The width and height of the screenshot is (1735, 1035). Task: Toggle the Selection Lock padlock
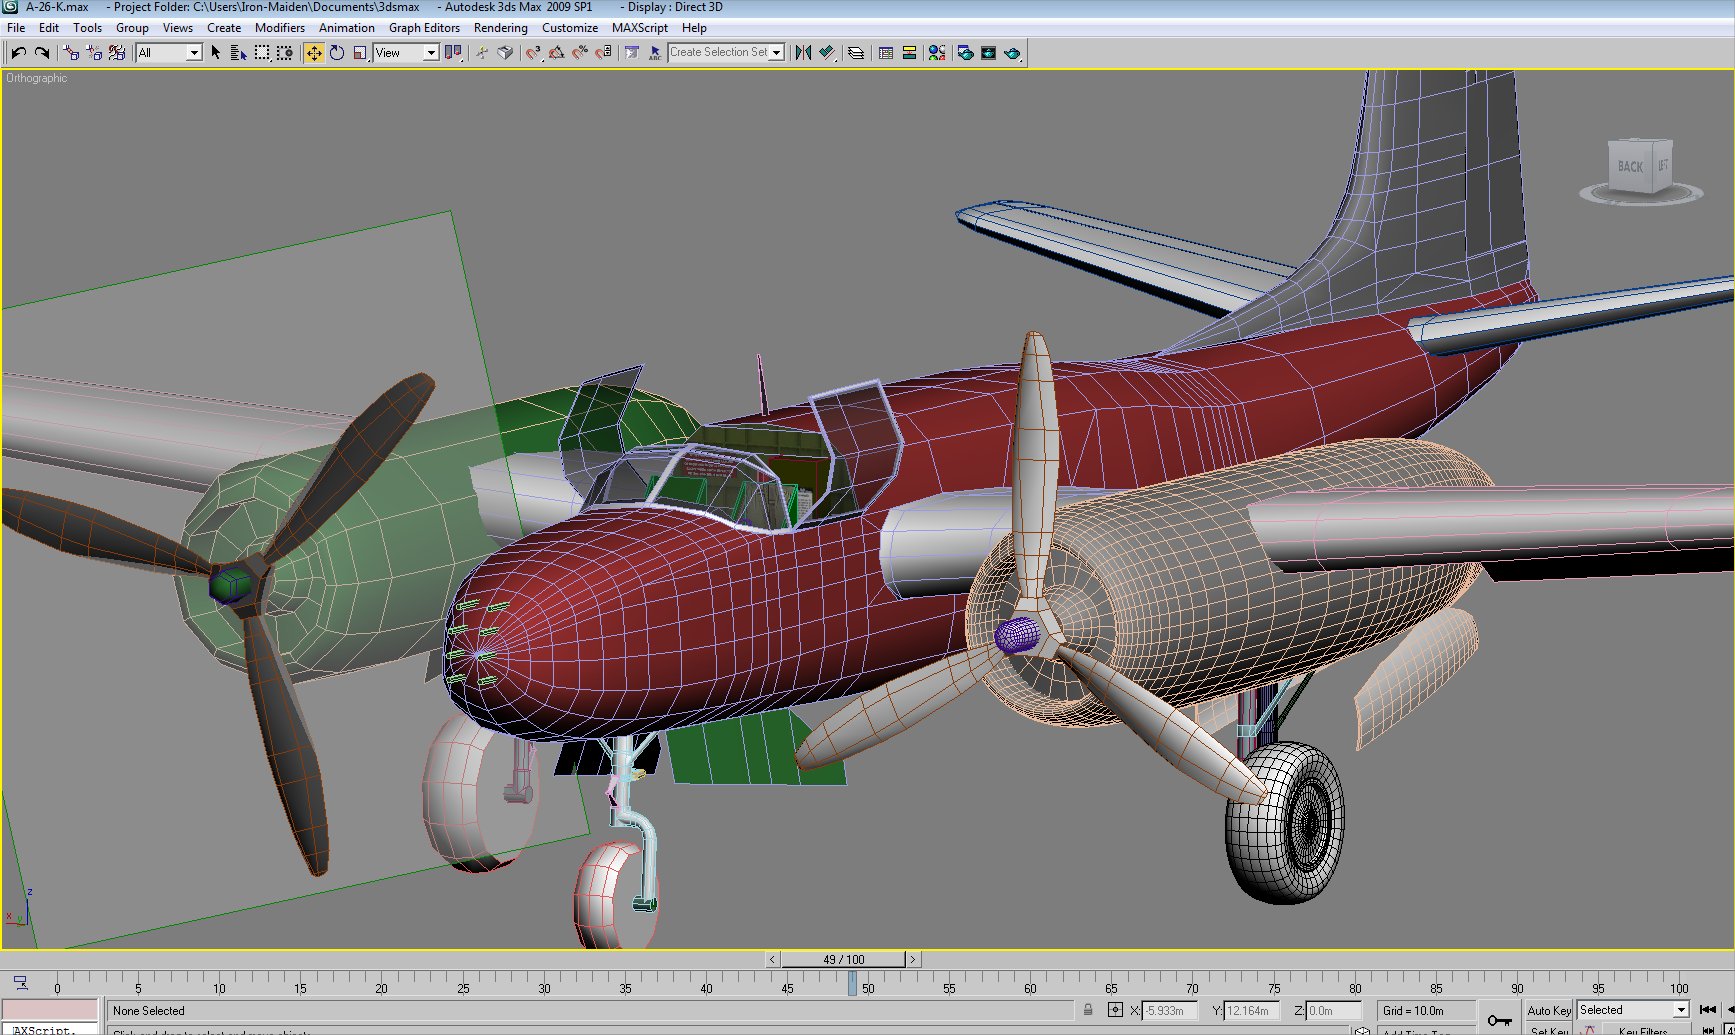(1088, 1010)
